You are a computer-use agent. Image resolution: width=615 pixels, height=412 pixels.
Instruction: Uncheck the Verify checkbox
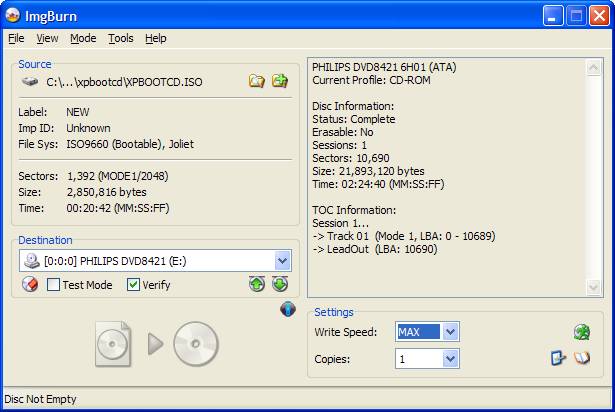pos(133,284)
